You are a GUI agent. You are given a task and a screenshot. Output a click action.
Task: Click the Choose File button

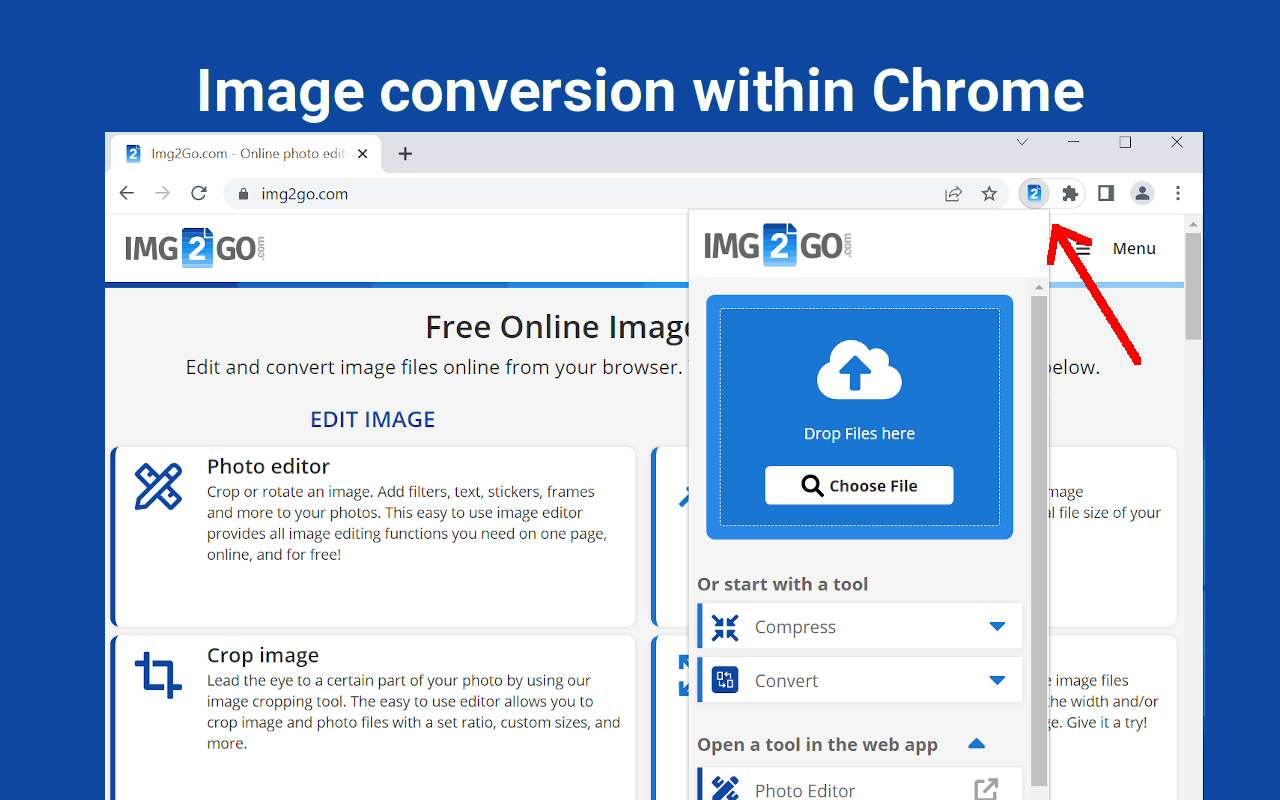(x=859, y=486)
